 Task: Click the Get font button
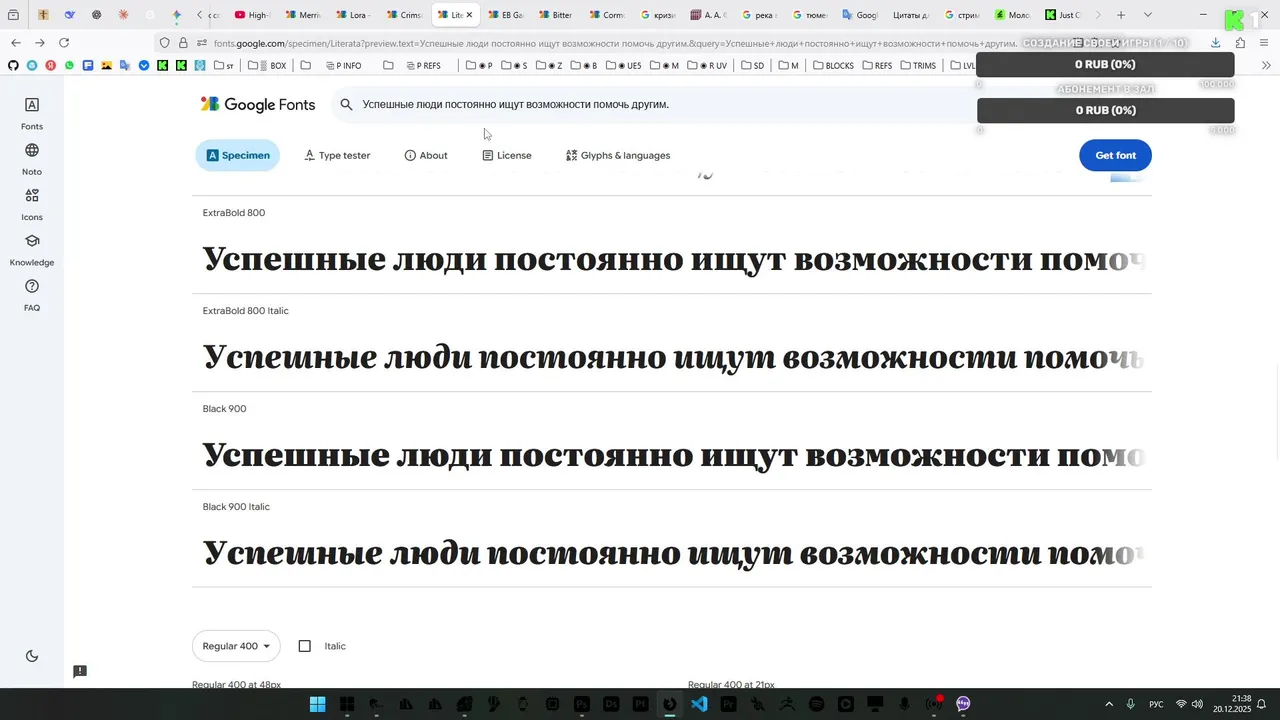click(1115, 155)
